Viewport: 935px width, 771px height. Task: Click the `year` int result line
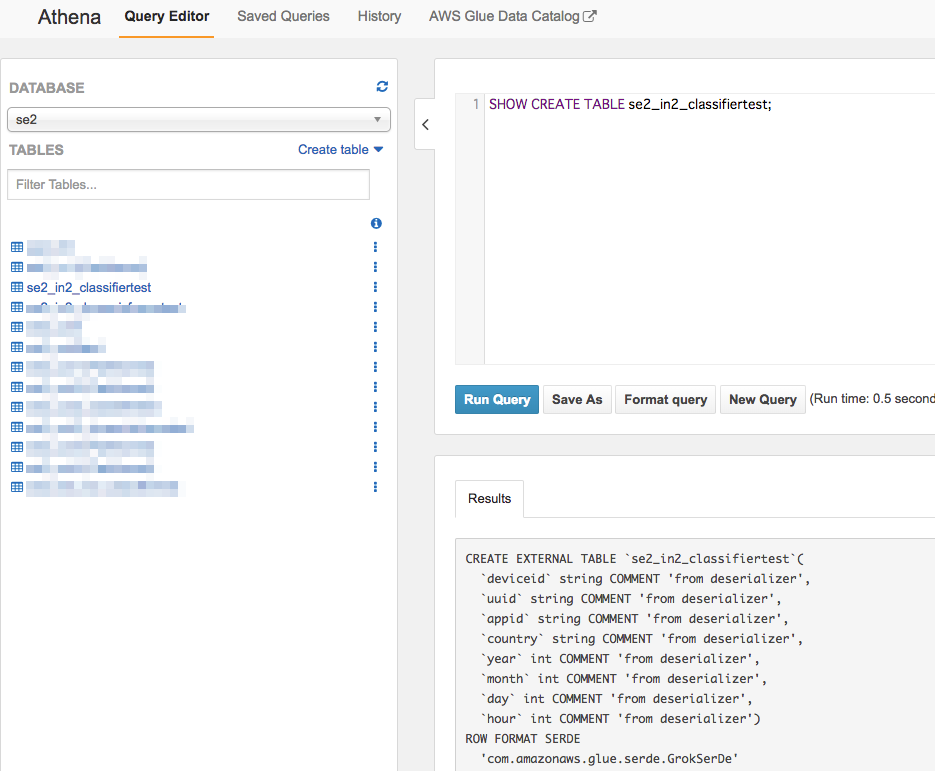pyautogui.click(x=620, y=658)
